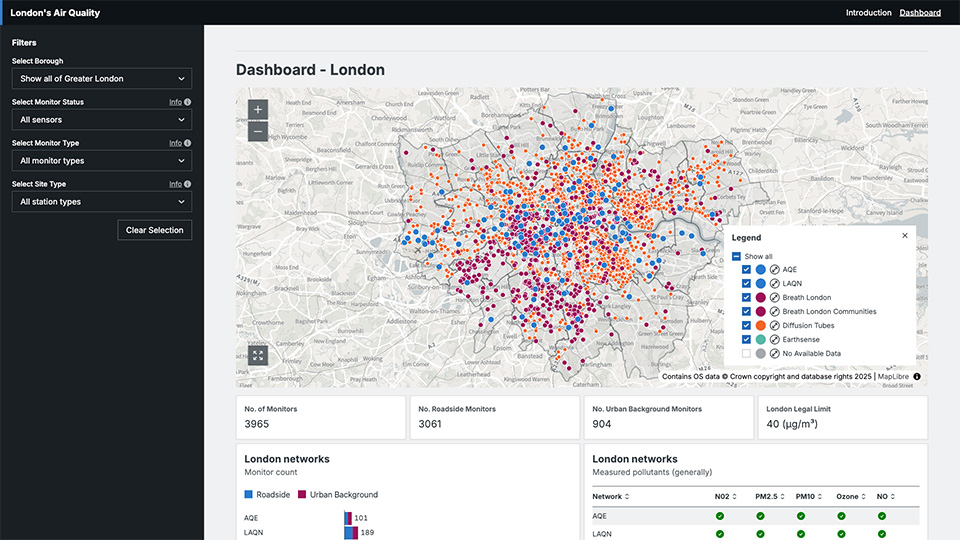Click the orange Diffusion Tubes legend dot
Viewport: 960px width, 540px height.
point(760,326)
